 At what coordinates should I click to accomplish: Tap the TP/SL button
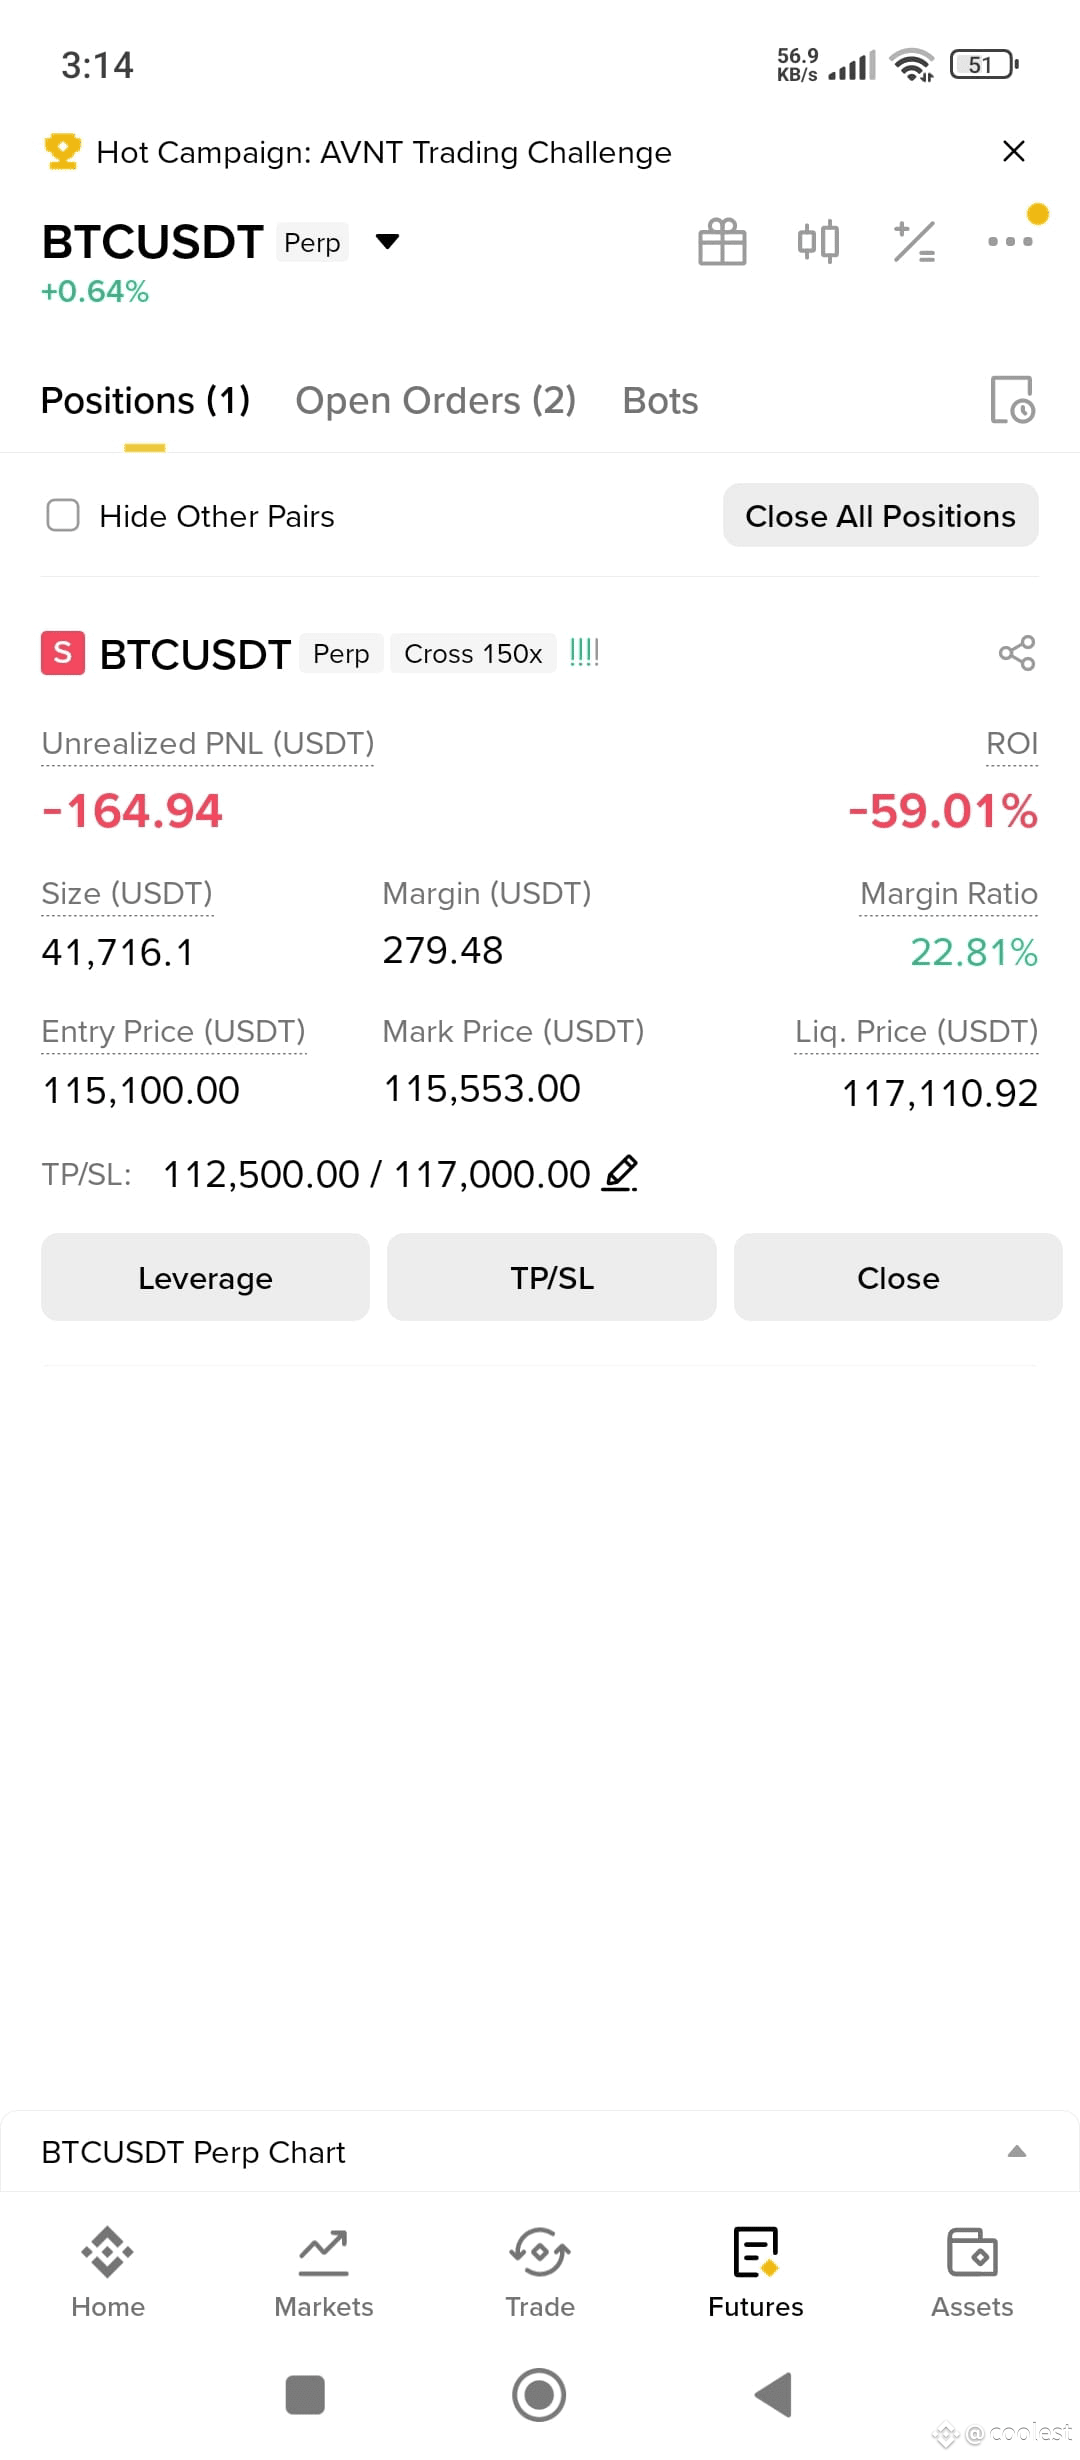(x=552, y=1277)
